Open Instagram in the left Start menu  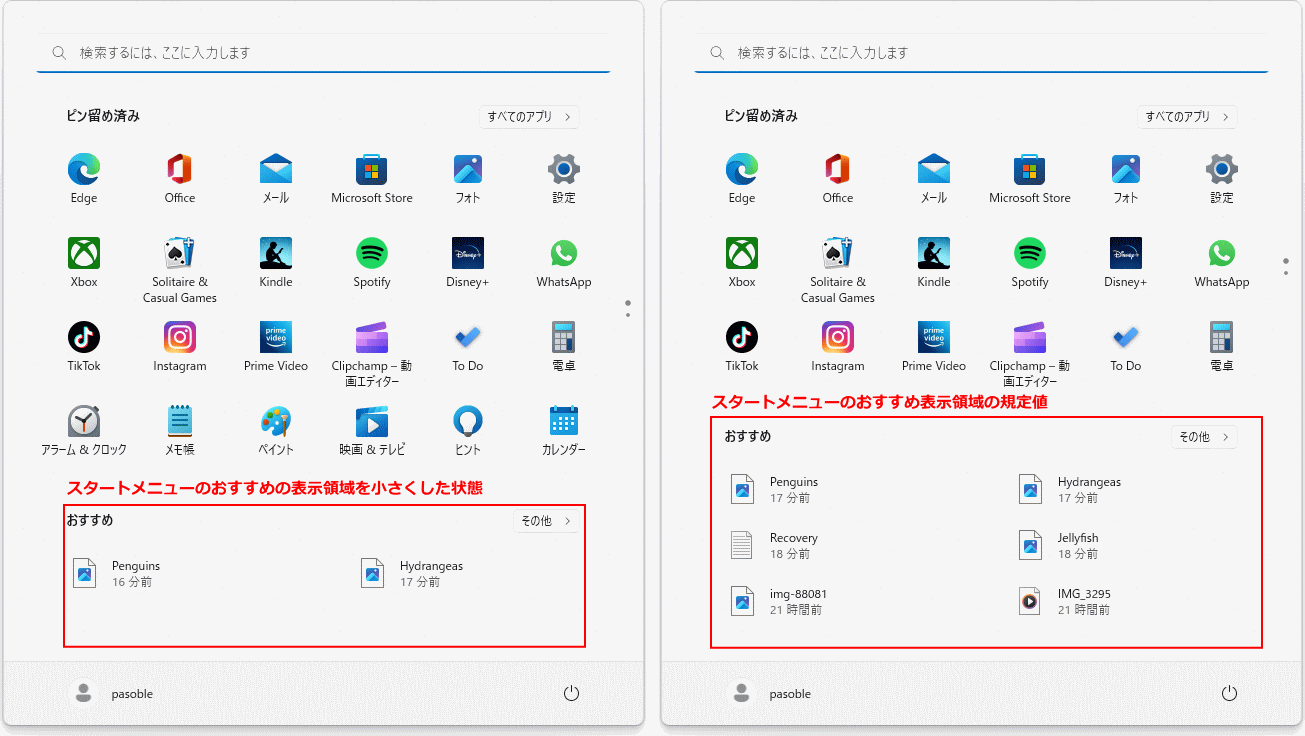tap(180, 347)
